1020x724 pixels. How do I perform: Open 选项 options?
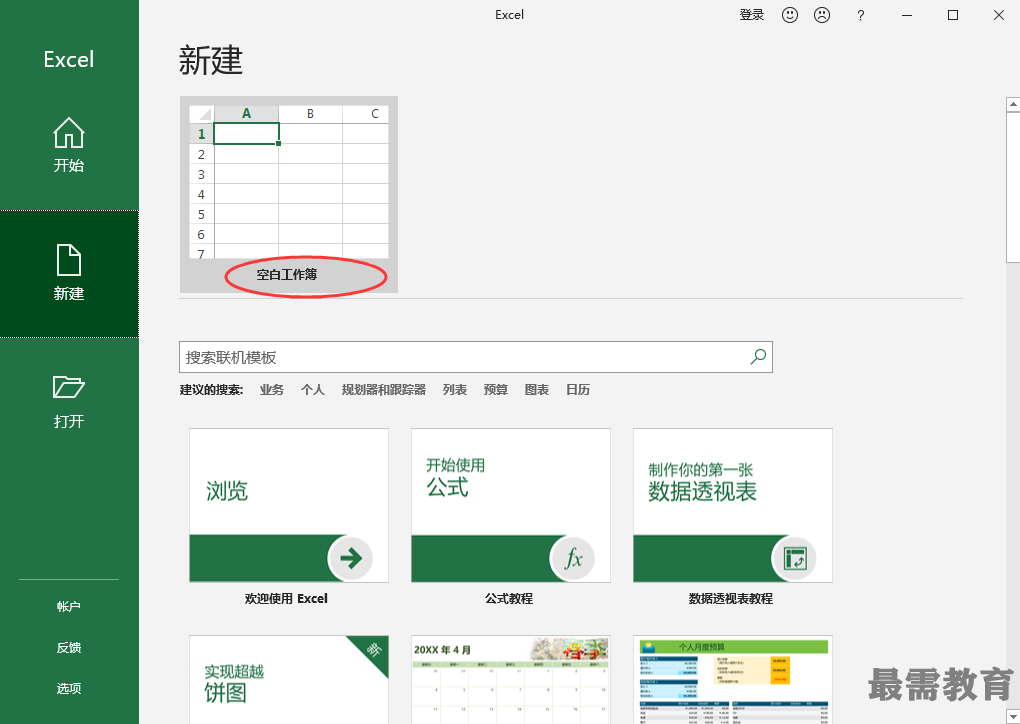tap(69, 688)
